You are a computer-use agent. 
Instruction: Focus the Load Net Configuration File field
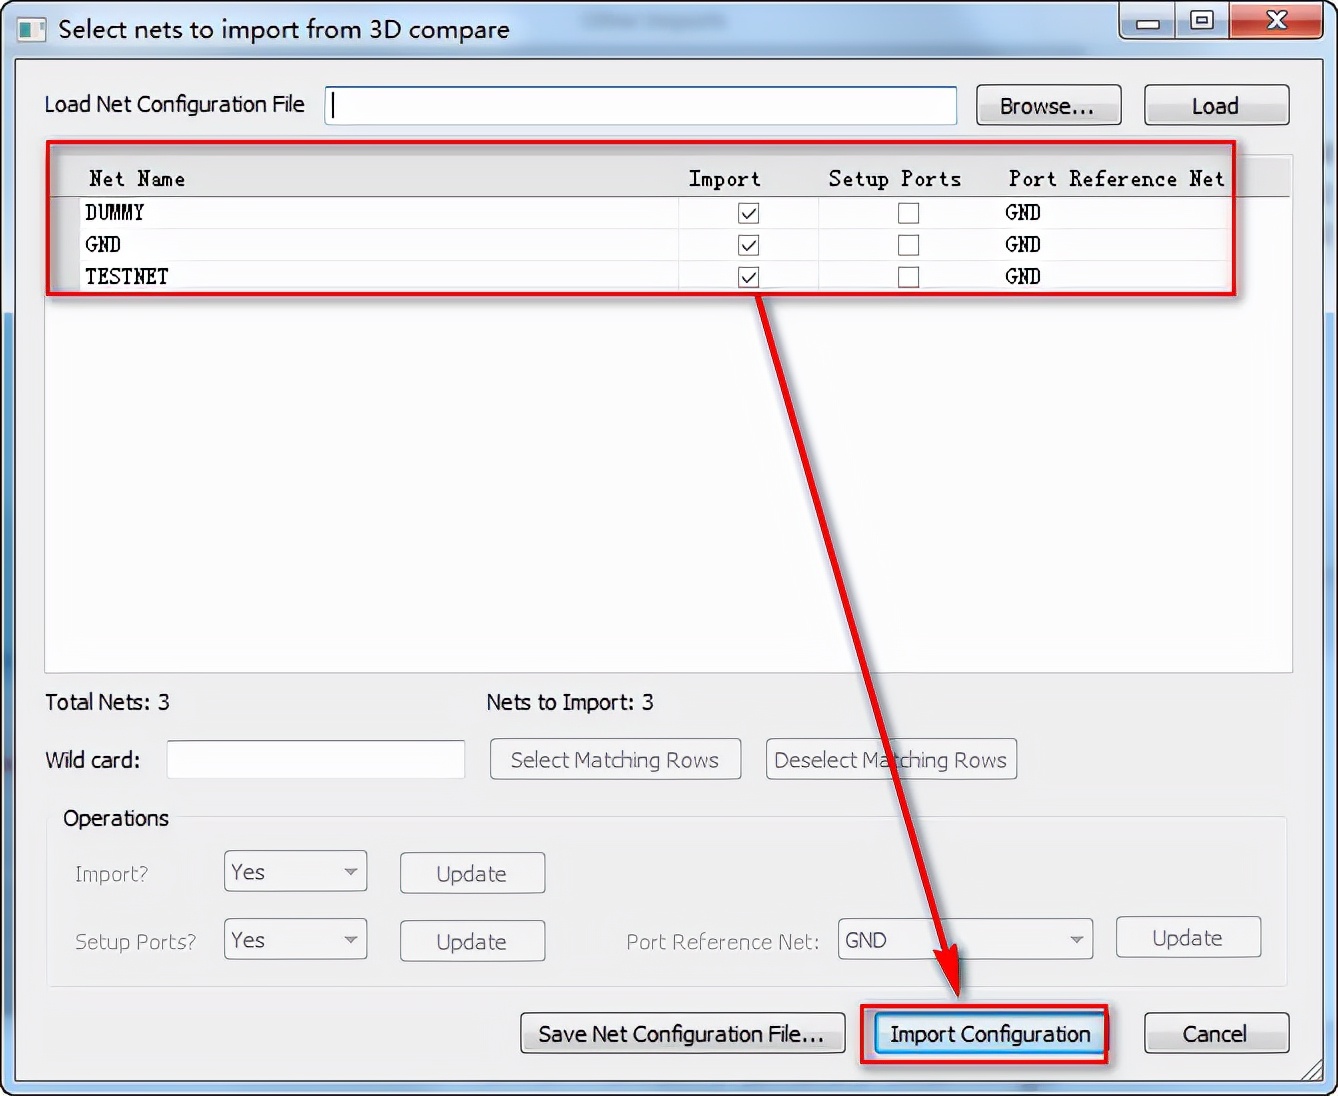pos(641,105)
